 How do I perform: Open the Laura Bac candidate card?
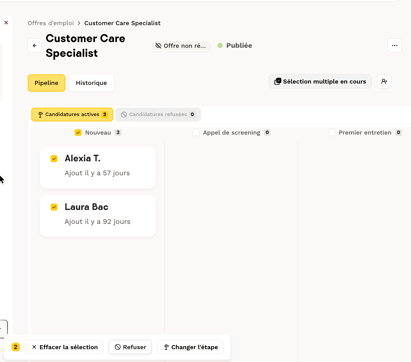pos(98,216)
